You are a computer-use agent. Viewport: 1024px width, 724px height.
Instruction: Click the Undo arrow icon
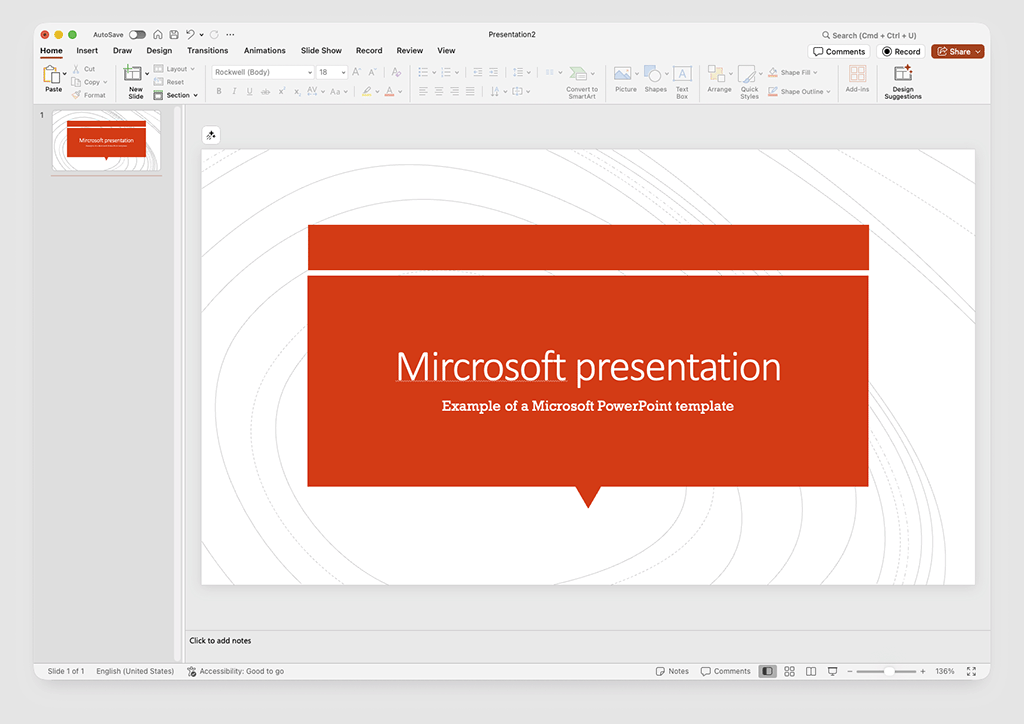pyautogui.click(x=190, y=35)
